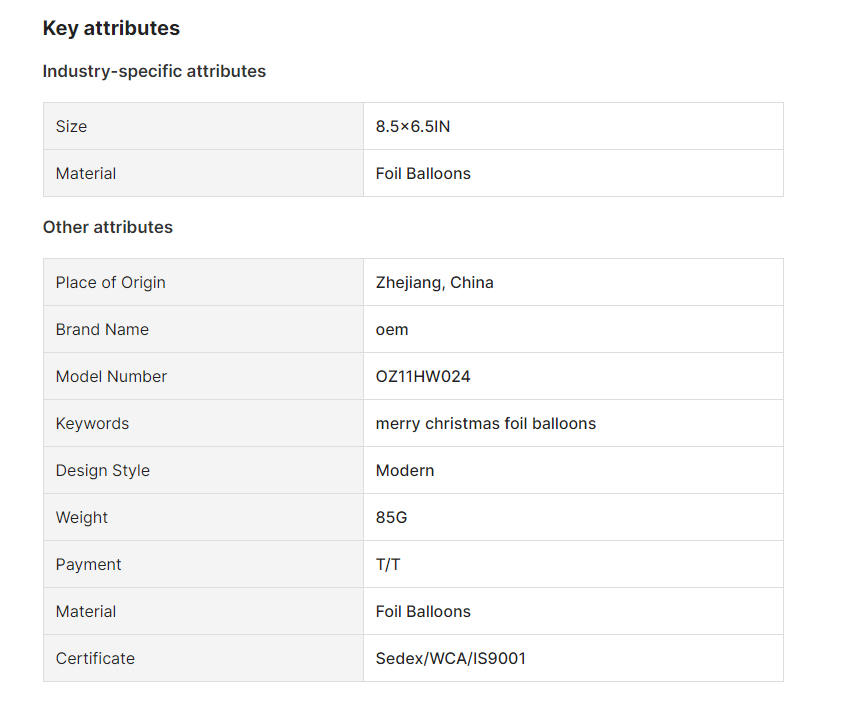
Task: Select the 8.5×6.5IN size value
Action: click(413, 127)
